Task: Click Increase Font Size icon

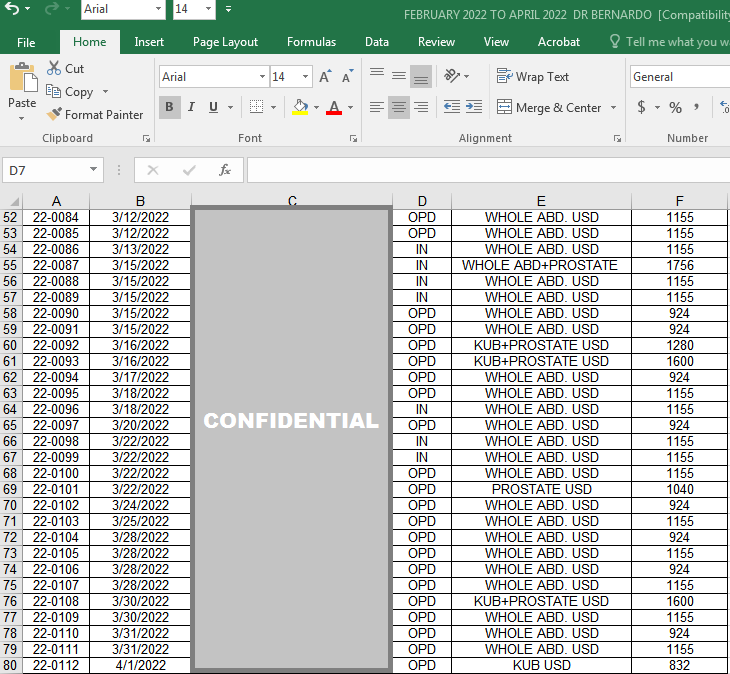Action: pyautogui.click(x=325, y=76)
